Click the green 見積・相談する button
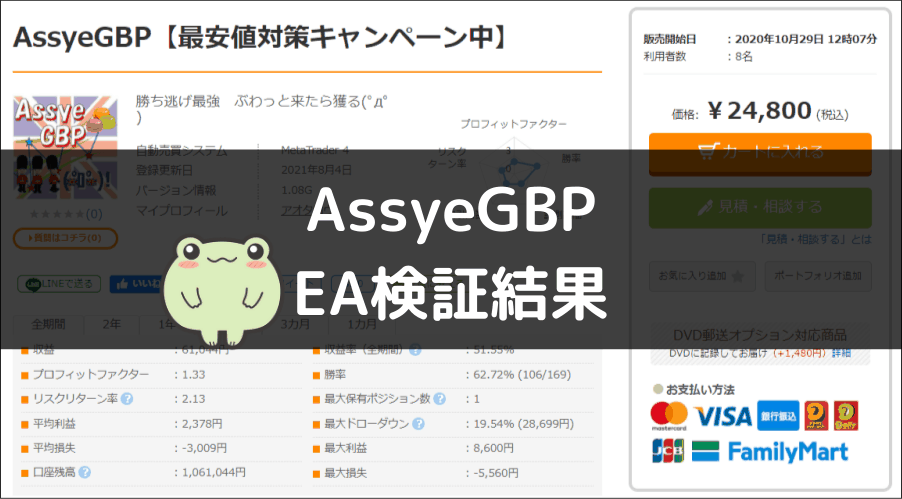 point(760,207)
